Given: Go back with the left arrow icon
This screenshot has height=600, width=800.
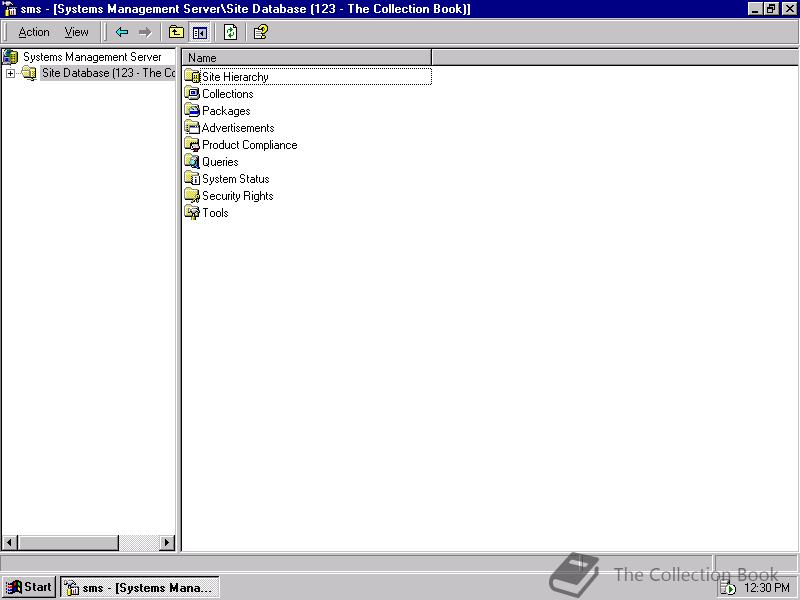Looking at the screenshot, I should pyautogui.click(x=121, y=32).
